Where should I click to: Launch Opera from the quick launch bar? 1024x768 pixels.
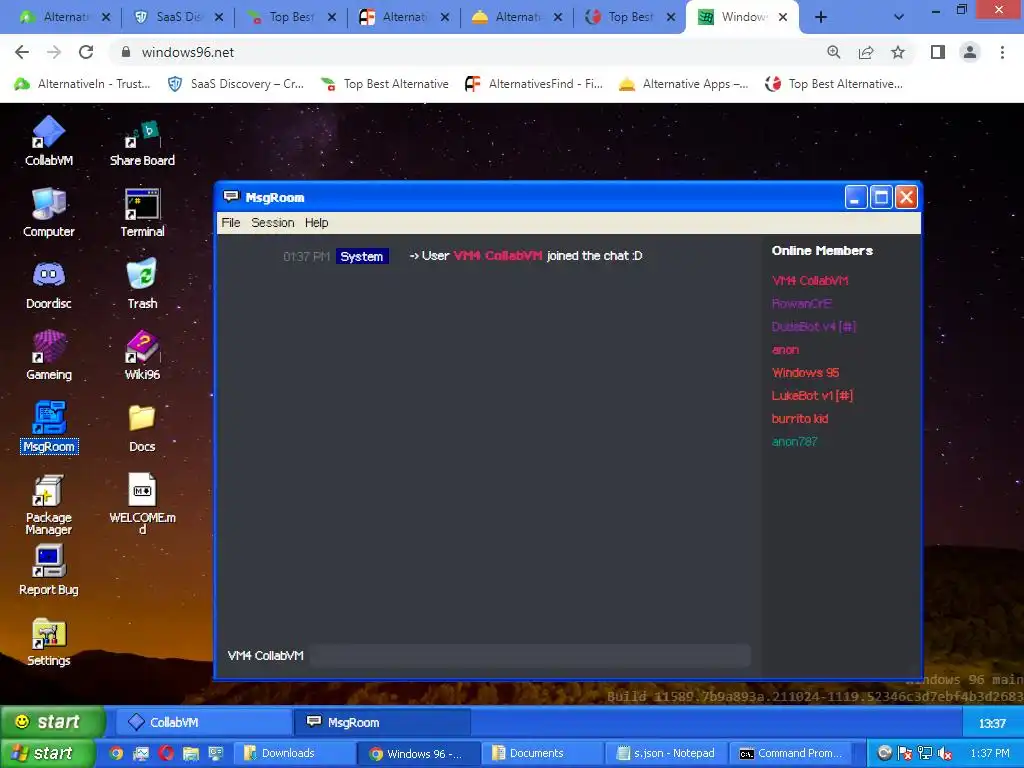[x=166, y=753]
